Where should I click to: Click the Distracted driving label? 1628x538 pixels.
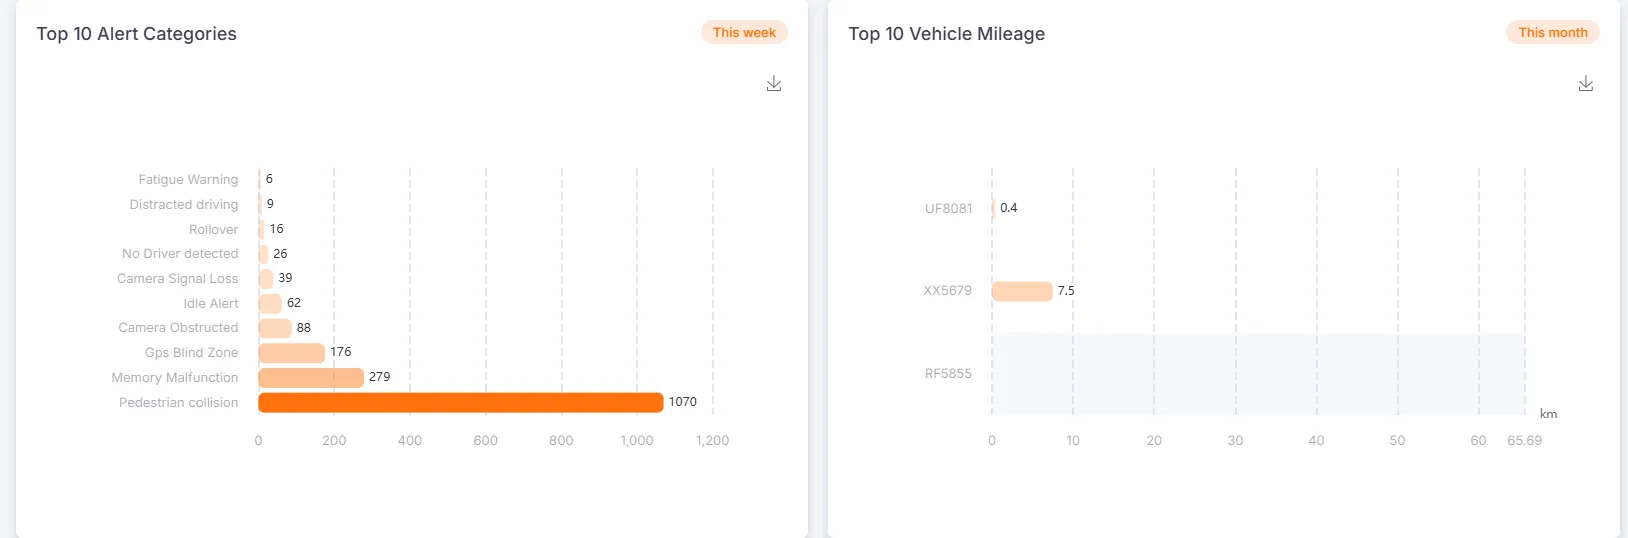(x=184, y=205)
